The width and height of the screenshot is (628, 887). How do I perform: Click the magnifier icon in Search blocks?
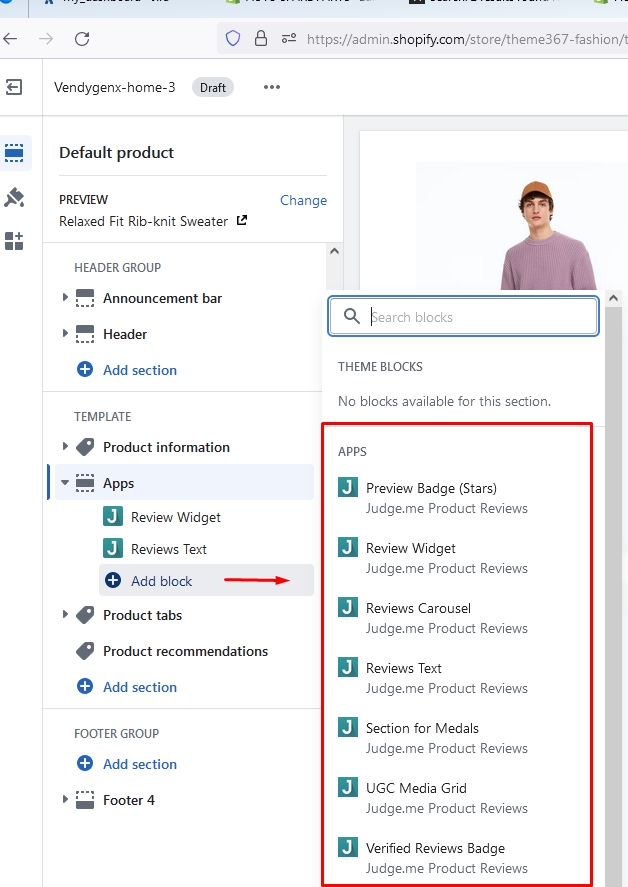point(352,316)
